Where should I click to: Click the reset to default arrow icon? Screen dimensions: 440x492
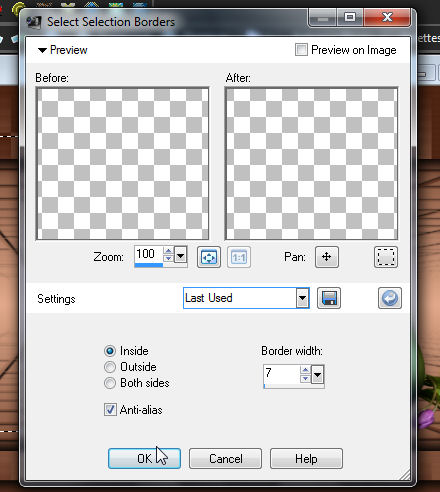click(390, 298)
